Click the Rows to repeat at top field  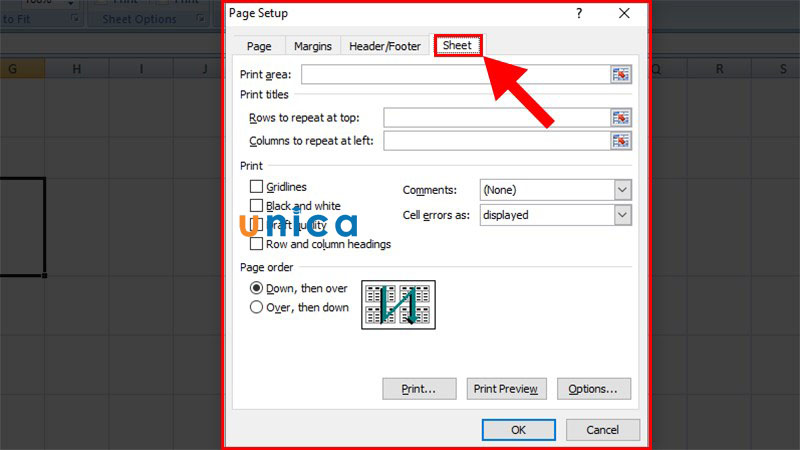tap(497, 118)
